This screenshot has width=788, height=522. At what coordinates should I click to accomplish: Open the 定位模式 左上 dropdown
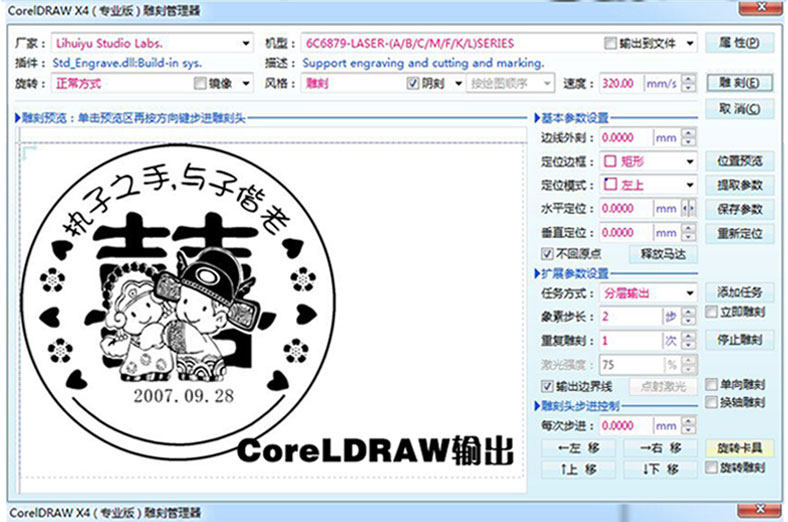648,185
